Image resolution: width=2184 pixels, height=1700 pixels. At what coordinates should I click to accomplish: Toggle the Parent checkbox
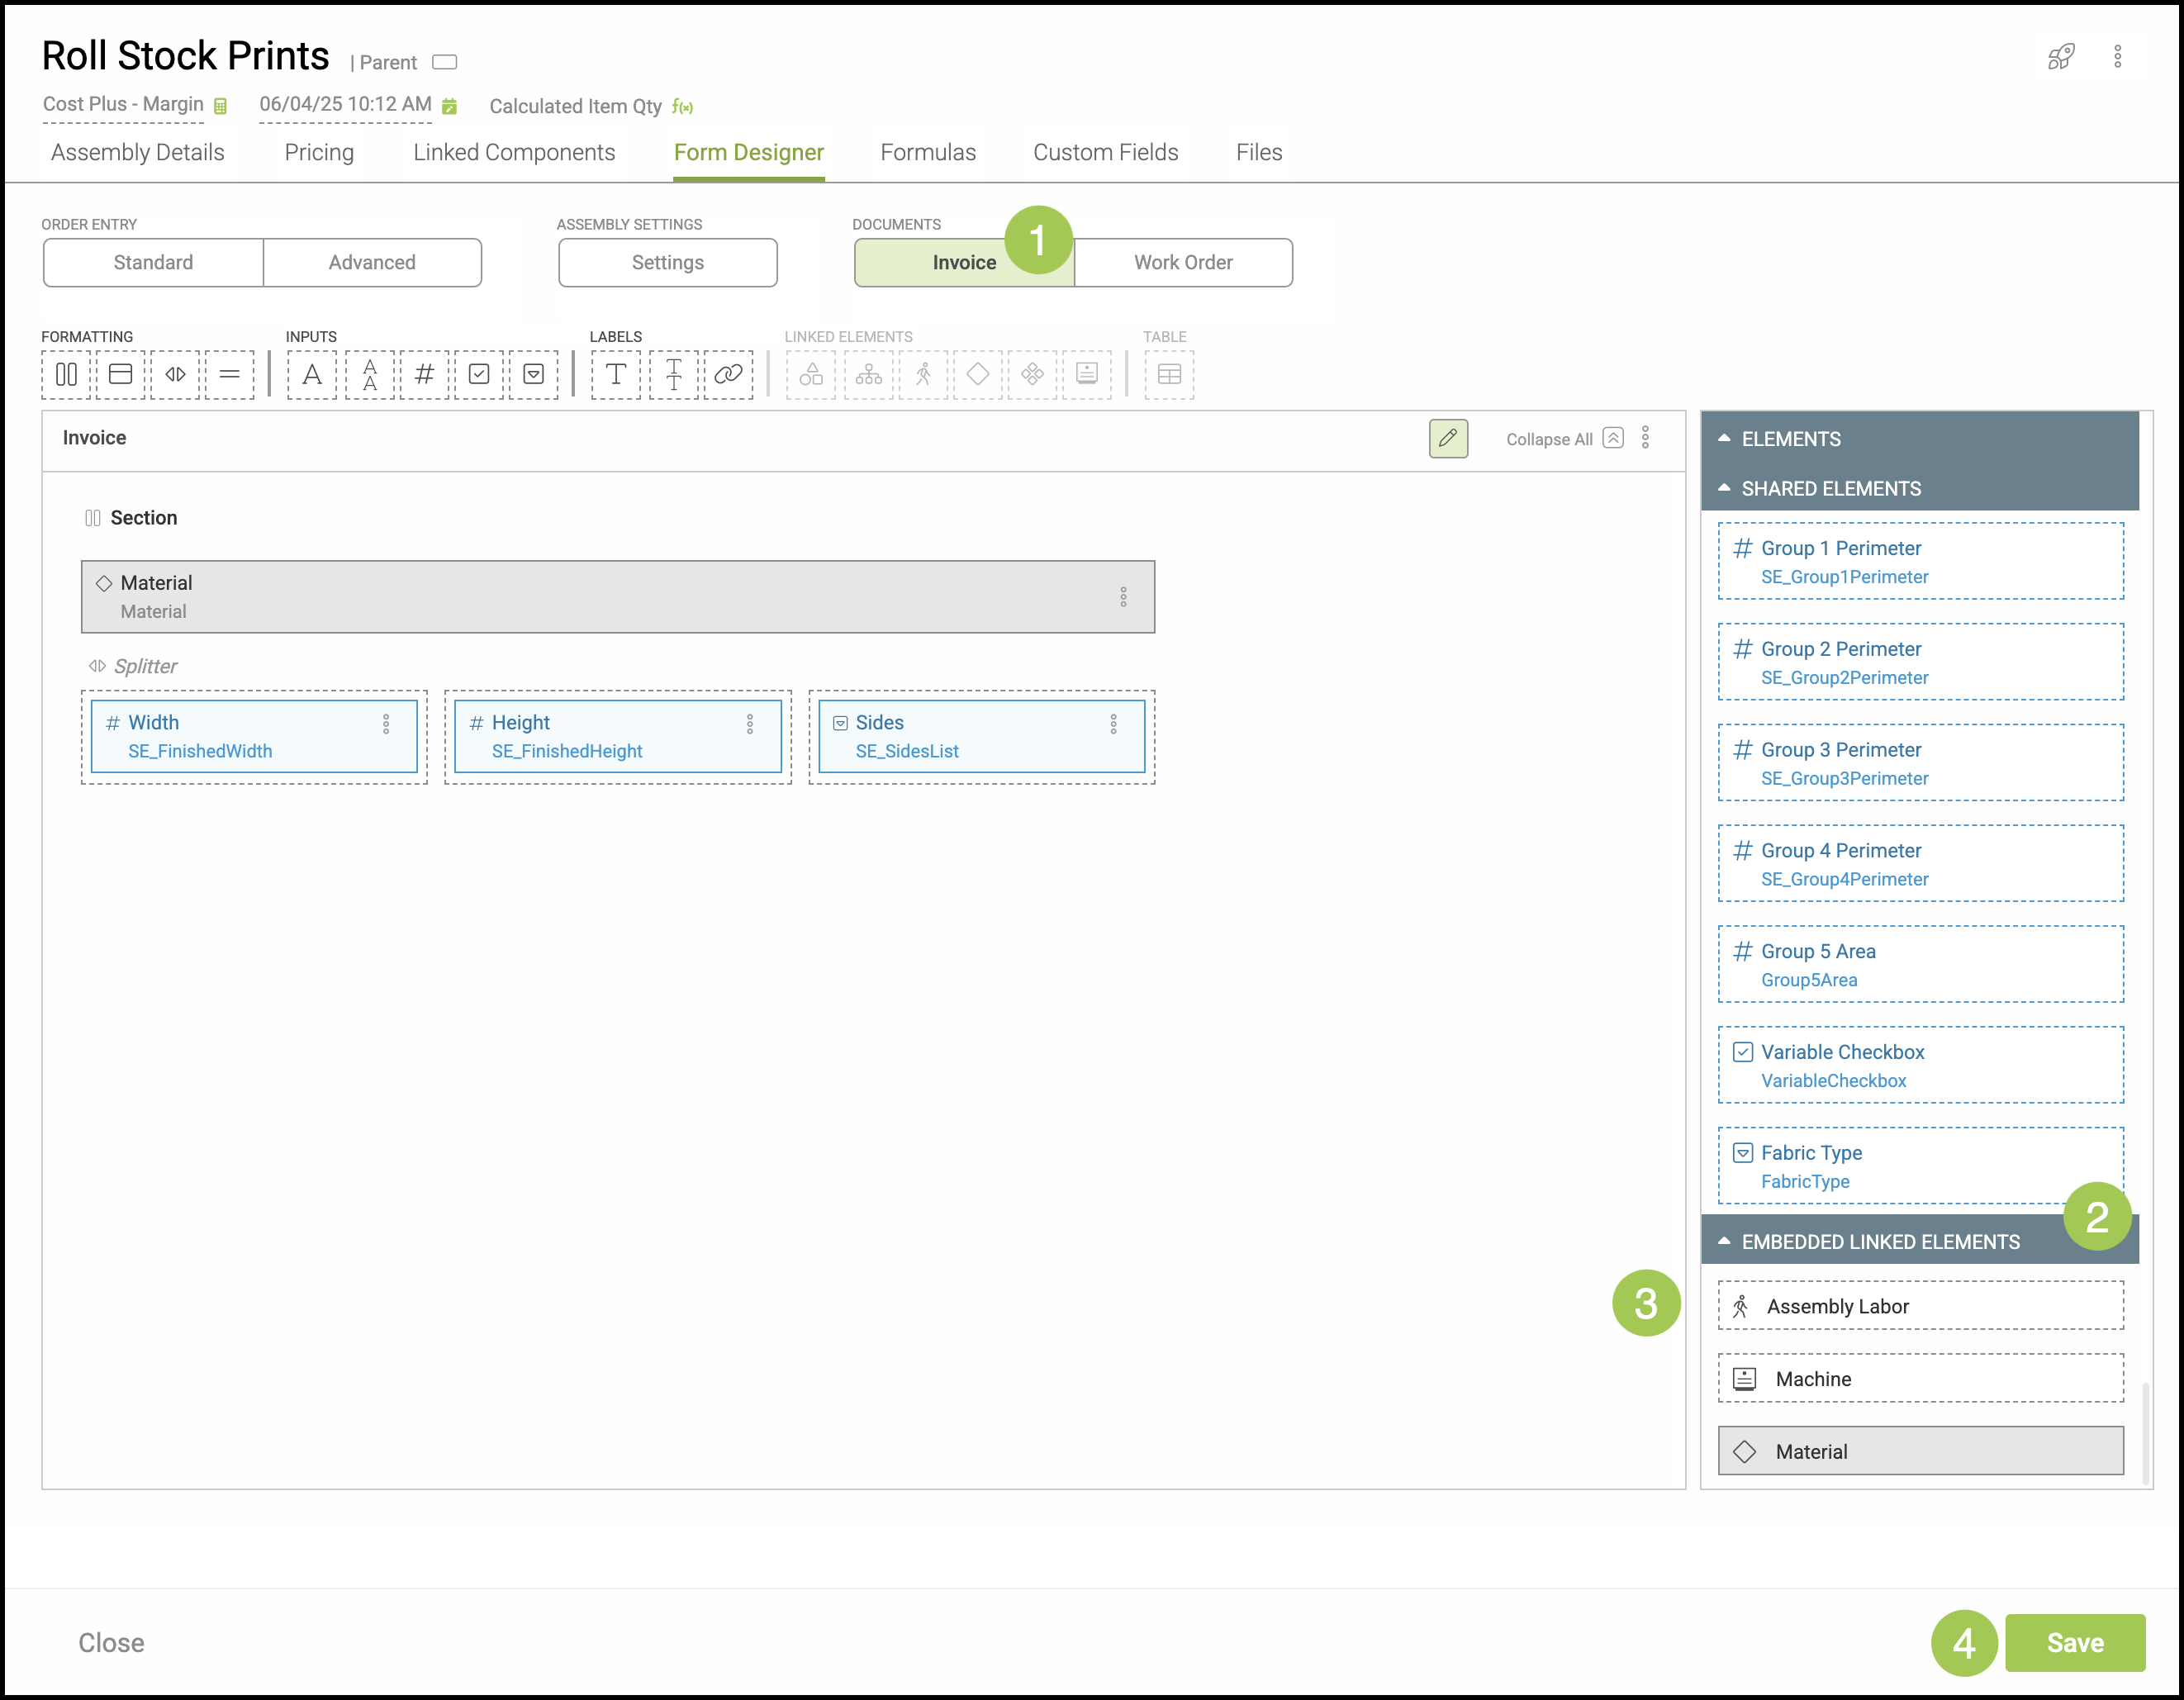pos(444,62)
